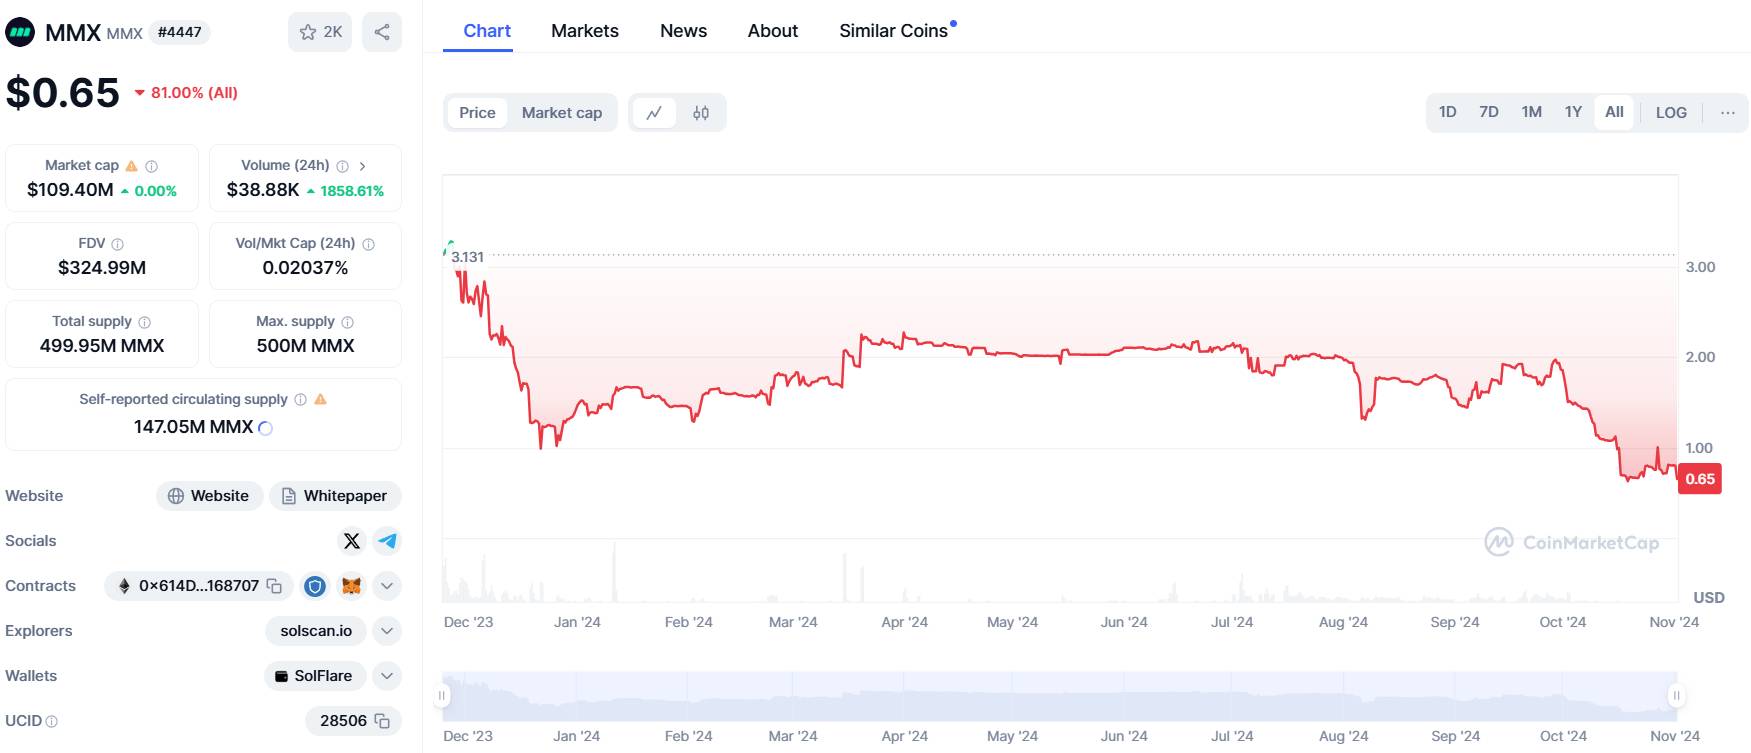This screenshot has height=753, width=1751.
Task: Open Market cap info tooltip icon
Action: 152,166
